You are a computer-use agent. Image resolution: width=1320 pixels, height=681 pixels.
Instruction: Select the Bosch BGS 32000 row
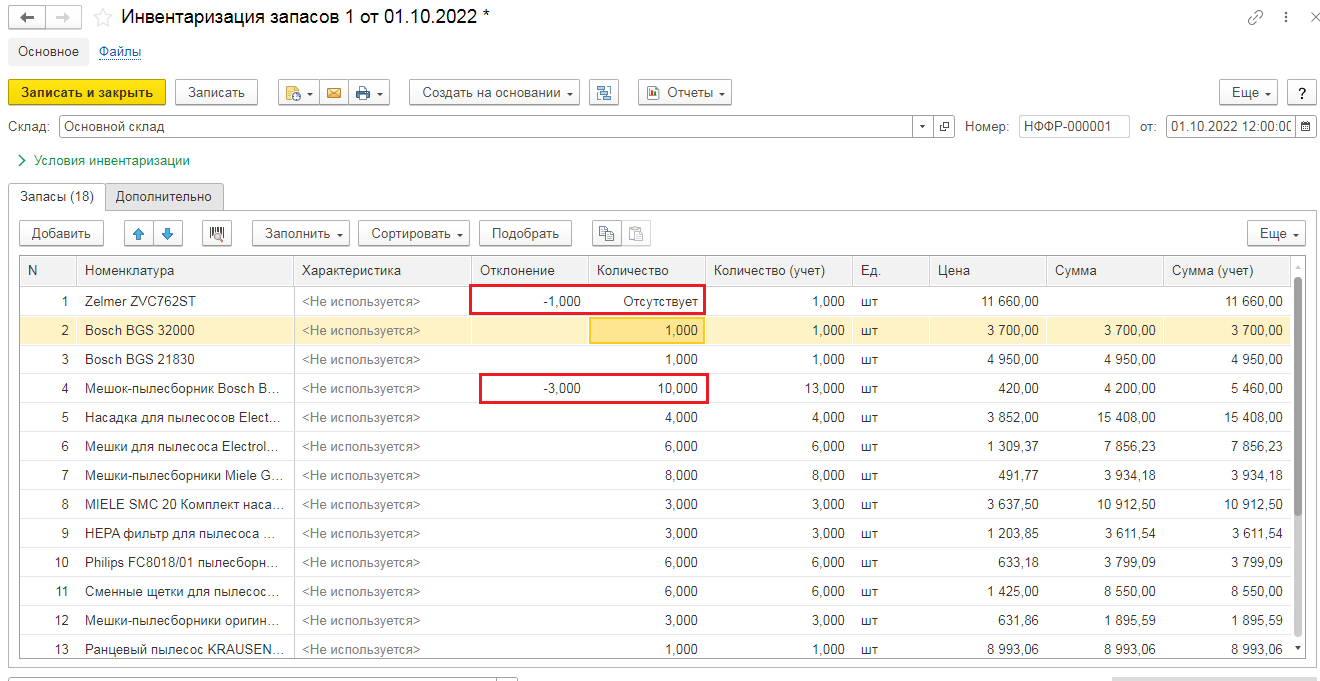pyautogui.click(x=655, y=330)
